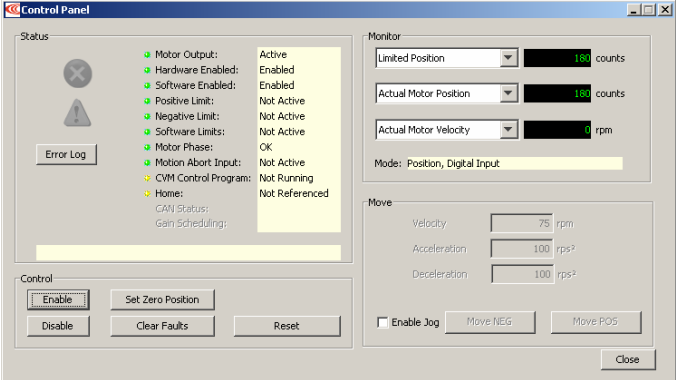
Task: Click the Clear Faults button
Action: point(163,326)
